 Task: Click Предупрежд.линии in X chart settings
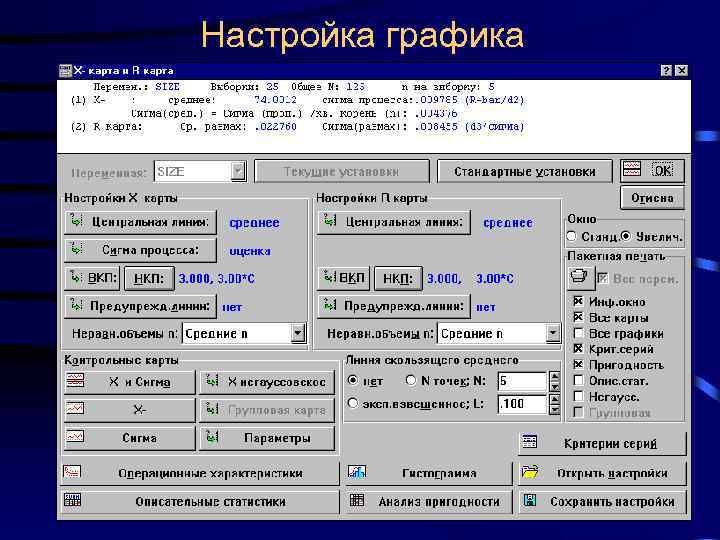[141, 306]
